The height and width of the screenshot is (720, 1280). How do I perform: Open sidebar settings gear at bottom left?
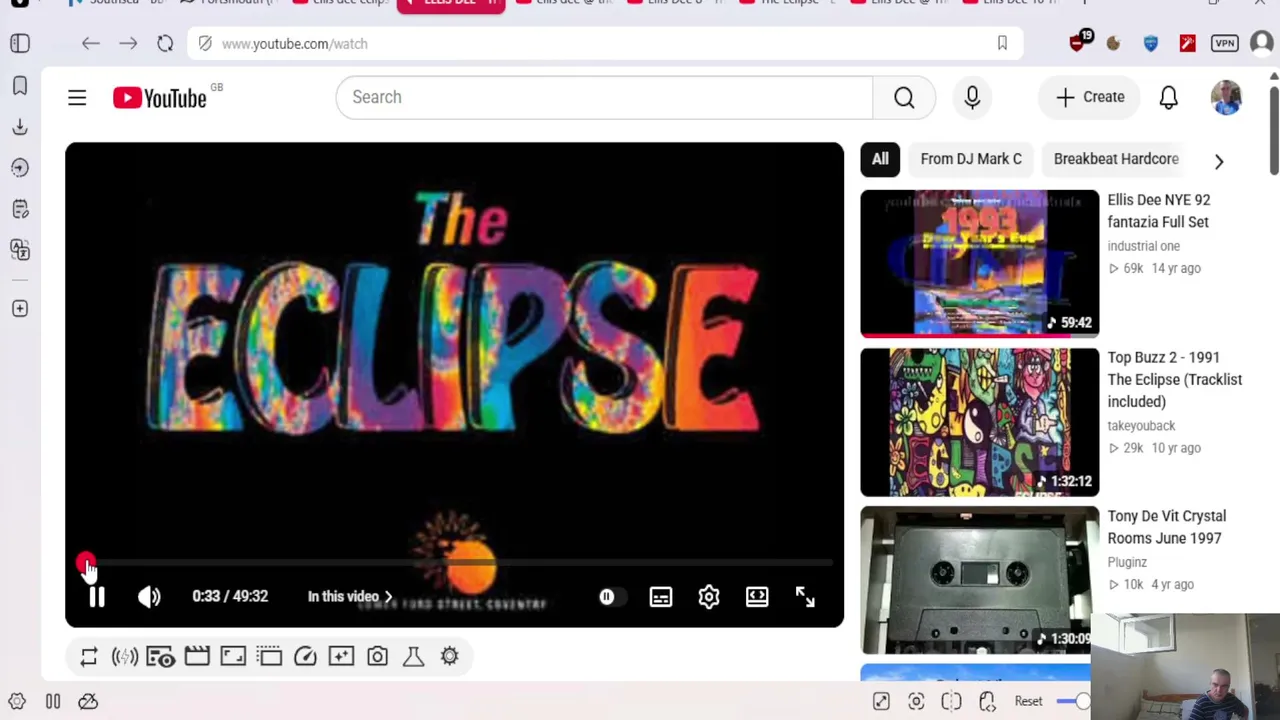pos(17,702)
